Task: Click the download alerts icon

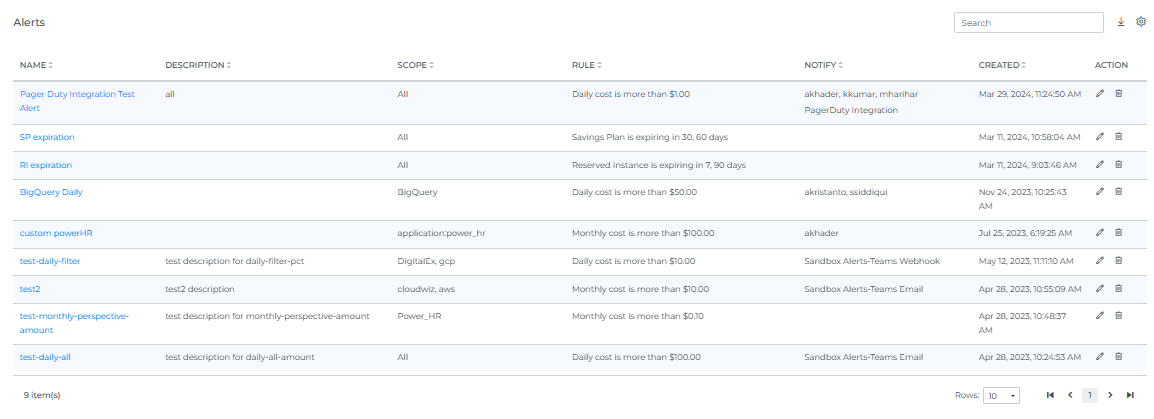Action: 1121,22
